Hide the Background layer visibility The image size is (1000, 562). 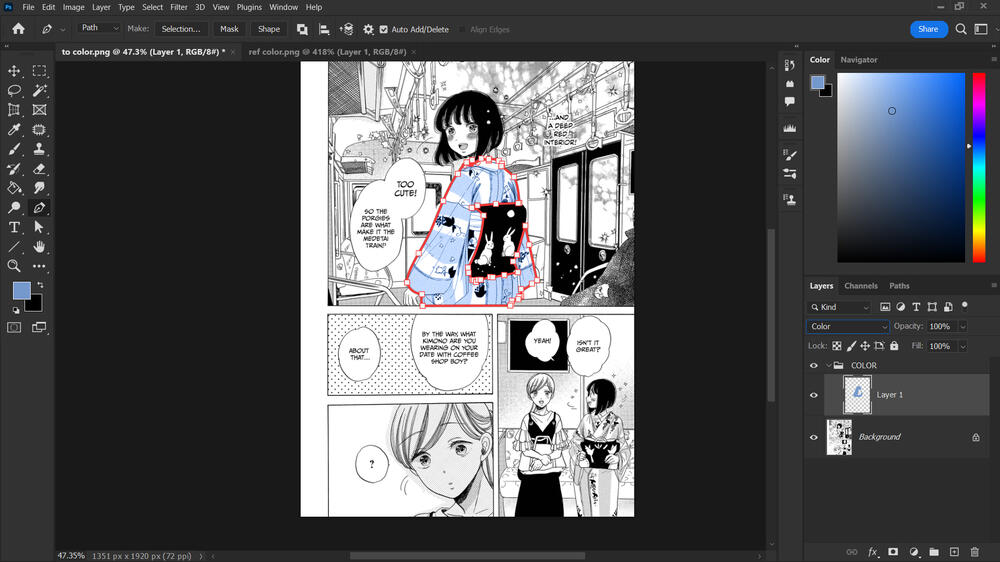(x=813, y=437)
